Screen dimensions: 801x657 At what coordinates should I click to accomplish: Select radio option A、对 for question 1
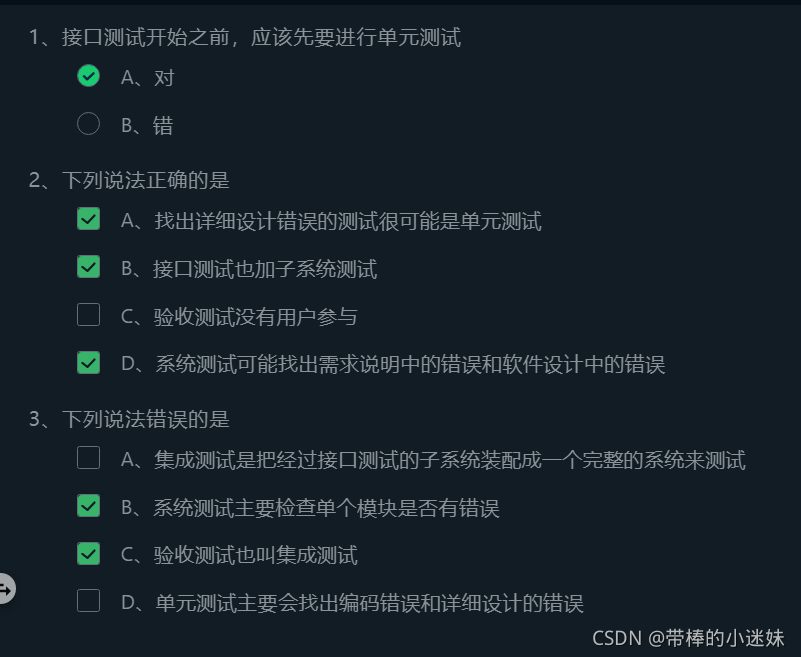click(88, 76)
